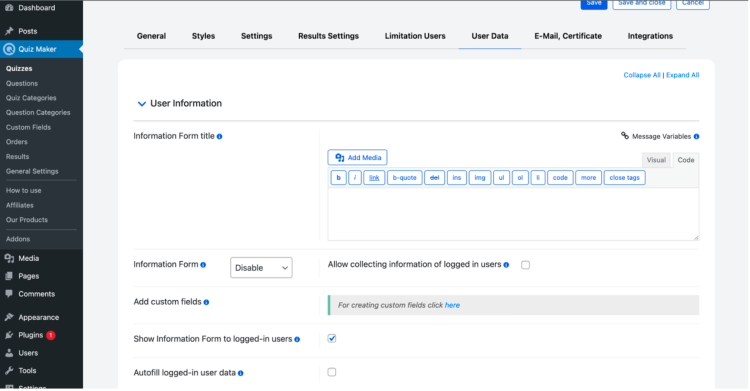The image size is (750, 391).
Task: Click info icon beside Message Variables
Action: click(x=696, y=136)
